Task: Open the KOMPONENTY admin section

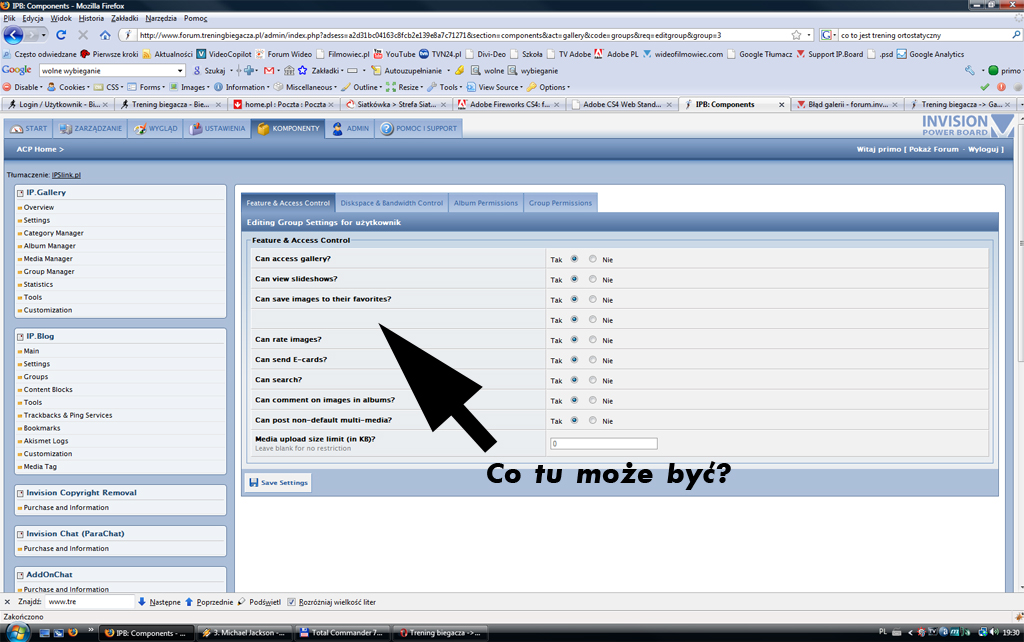Action: [288, 128]
